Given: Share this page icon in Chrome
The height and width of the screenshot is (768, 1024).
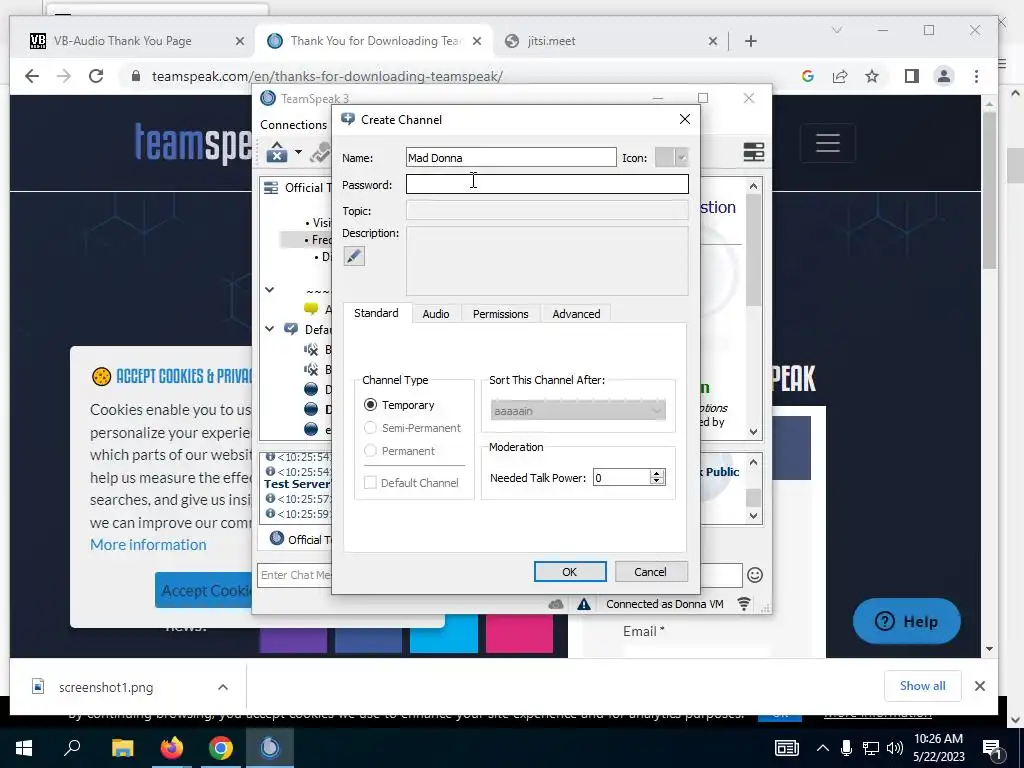Looking at the screenshot, I should click(x=840, y=76).
